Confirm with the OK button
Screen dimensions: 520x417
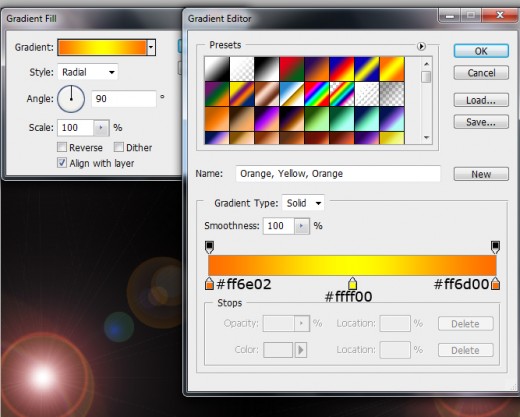tap(481, 51)
